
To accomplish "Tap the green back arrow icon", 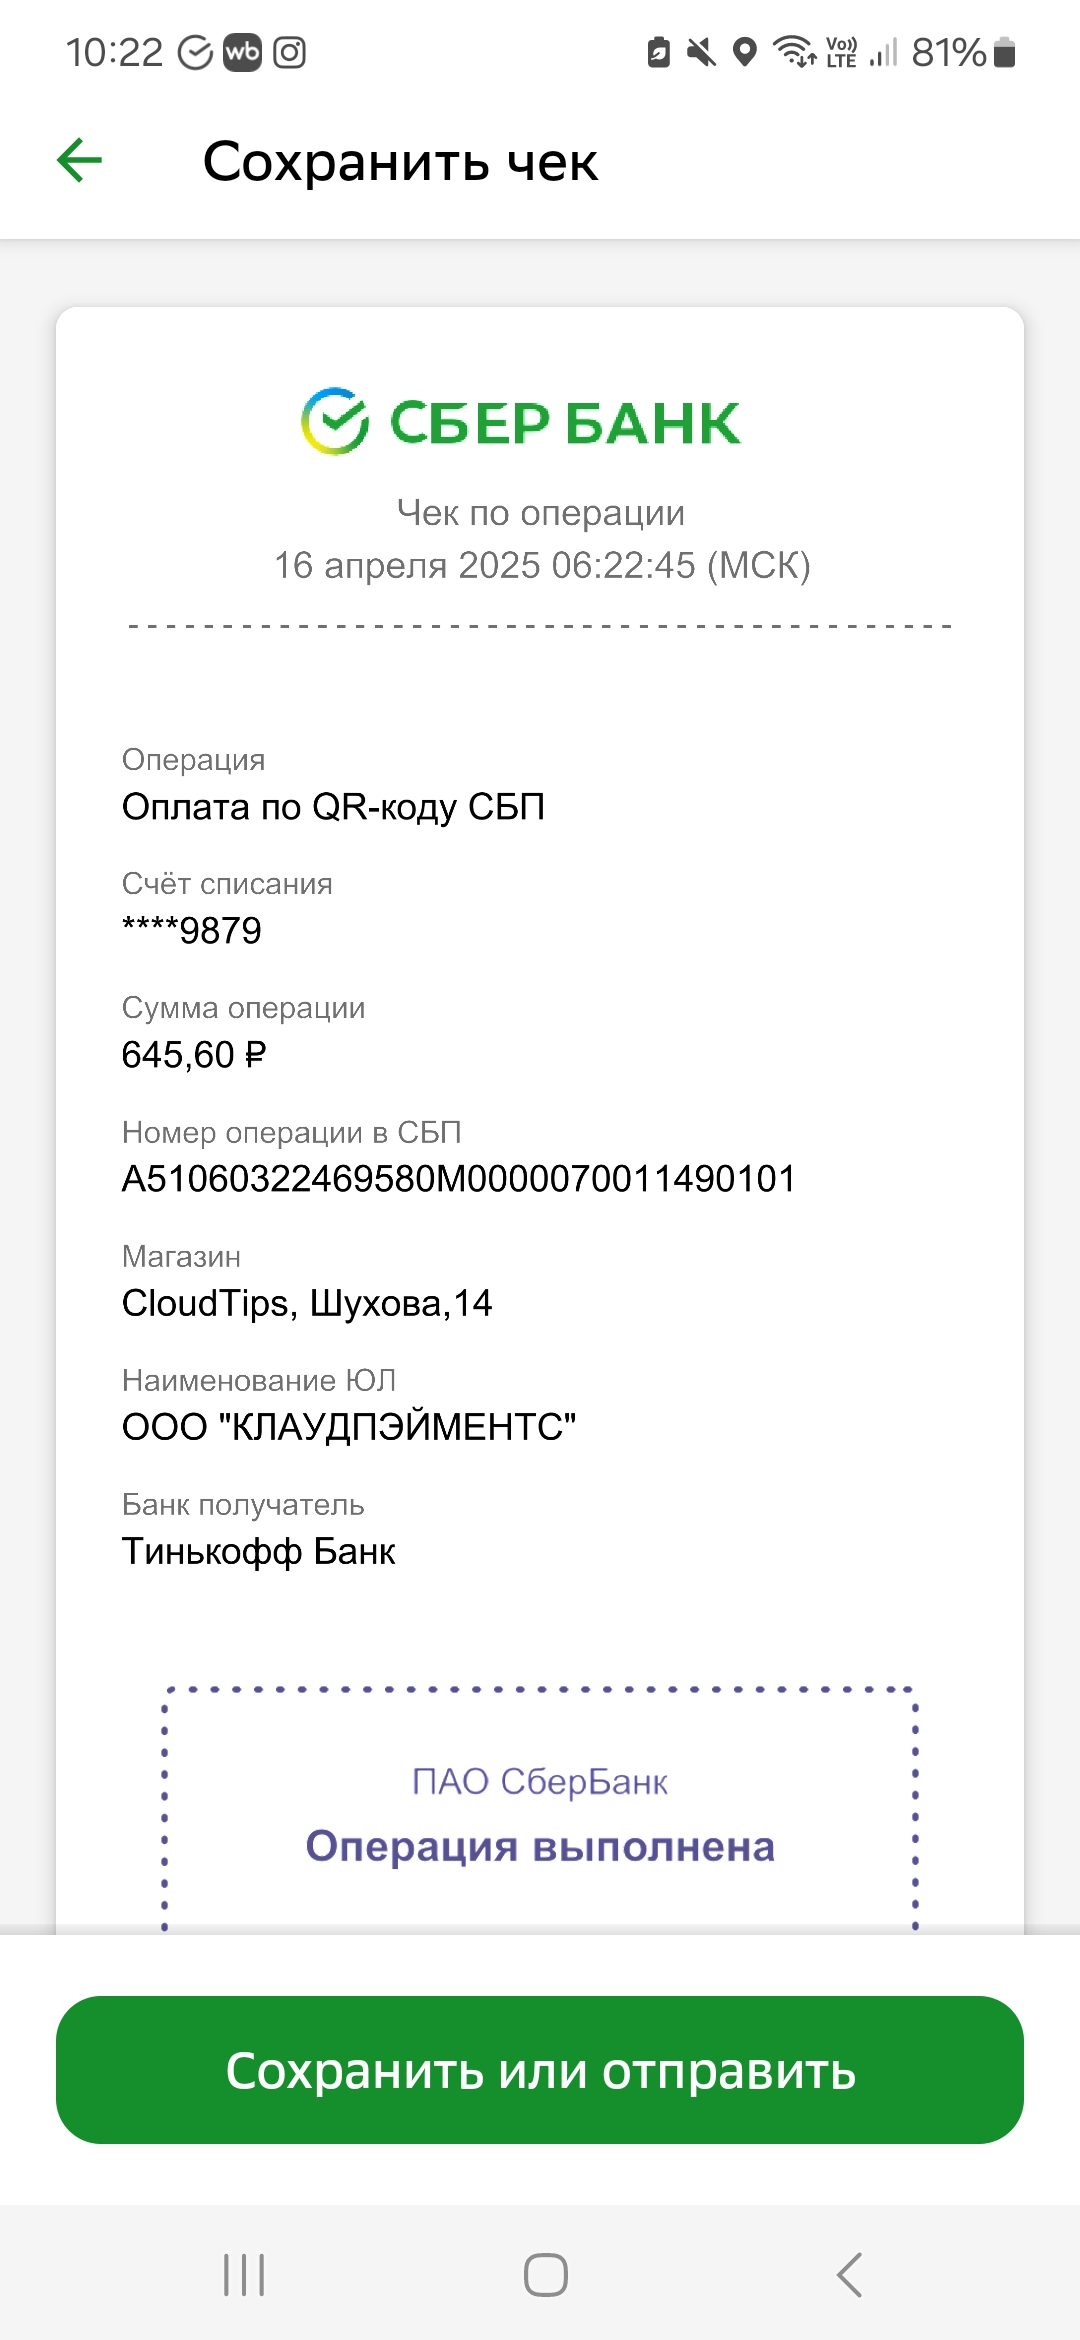I will [x=80, y=161].
